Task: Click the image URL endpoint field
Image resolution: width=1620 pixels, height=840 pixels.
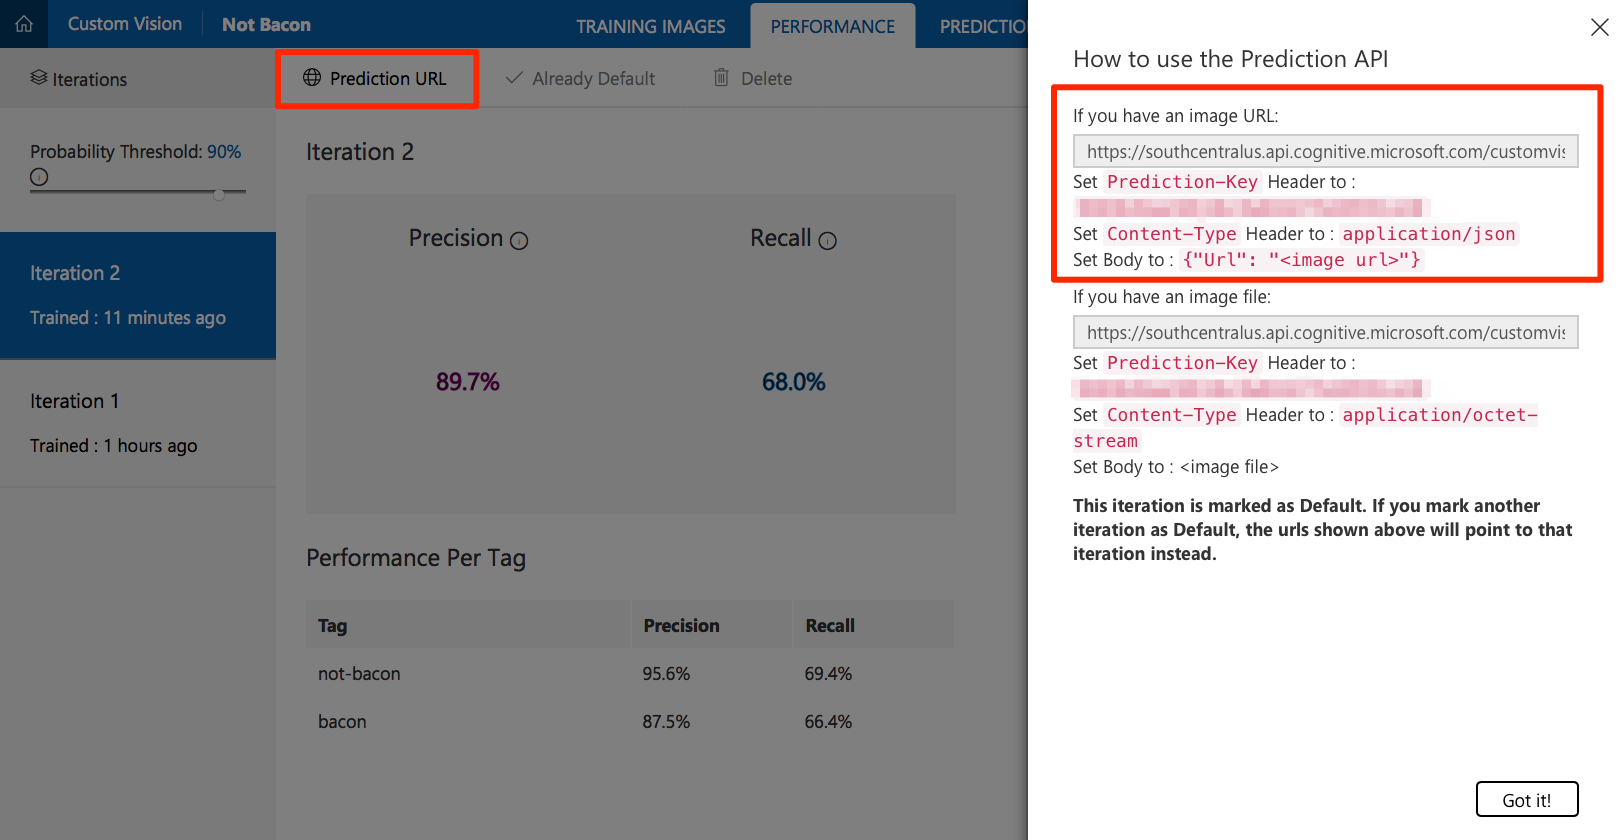Action: click(x=1325, y=152)
